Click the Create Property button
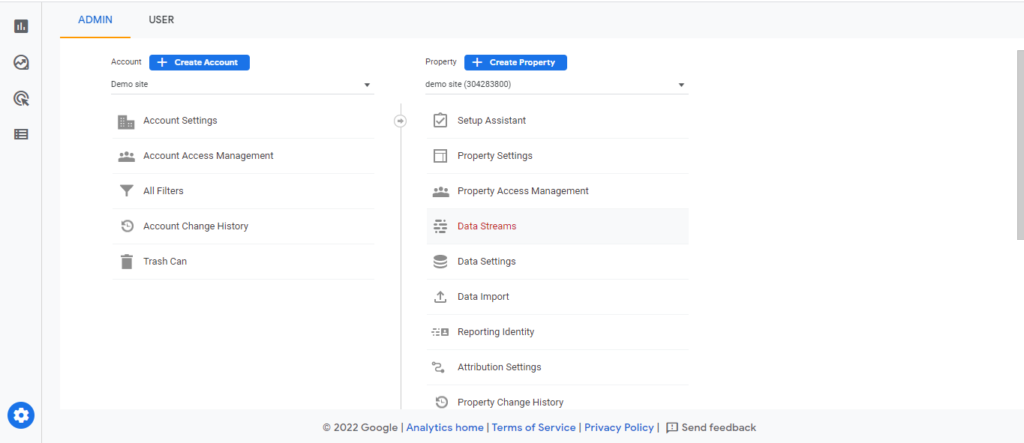The height and width of the screenshot is (443, 1024). tap(515, 62)
